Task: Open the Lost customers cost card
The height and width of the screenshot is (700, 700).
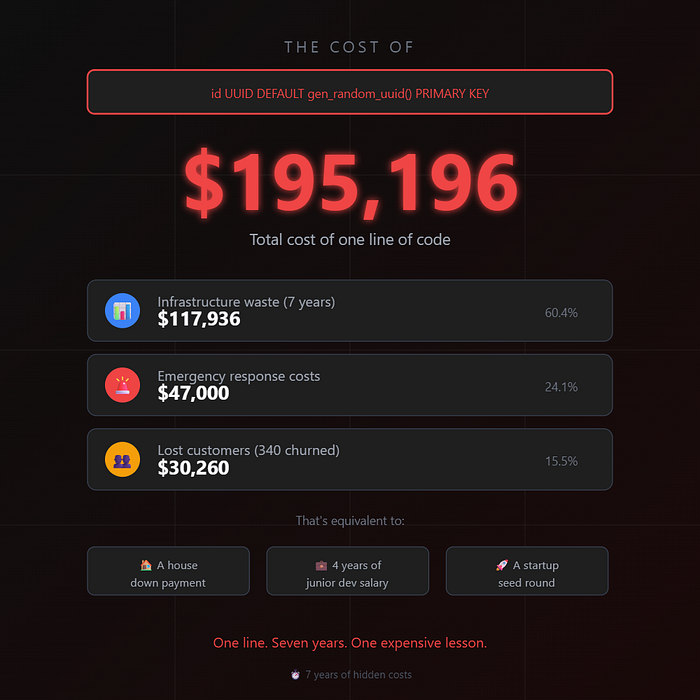Action: [350, 459]
